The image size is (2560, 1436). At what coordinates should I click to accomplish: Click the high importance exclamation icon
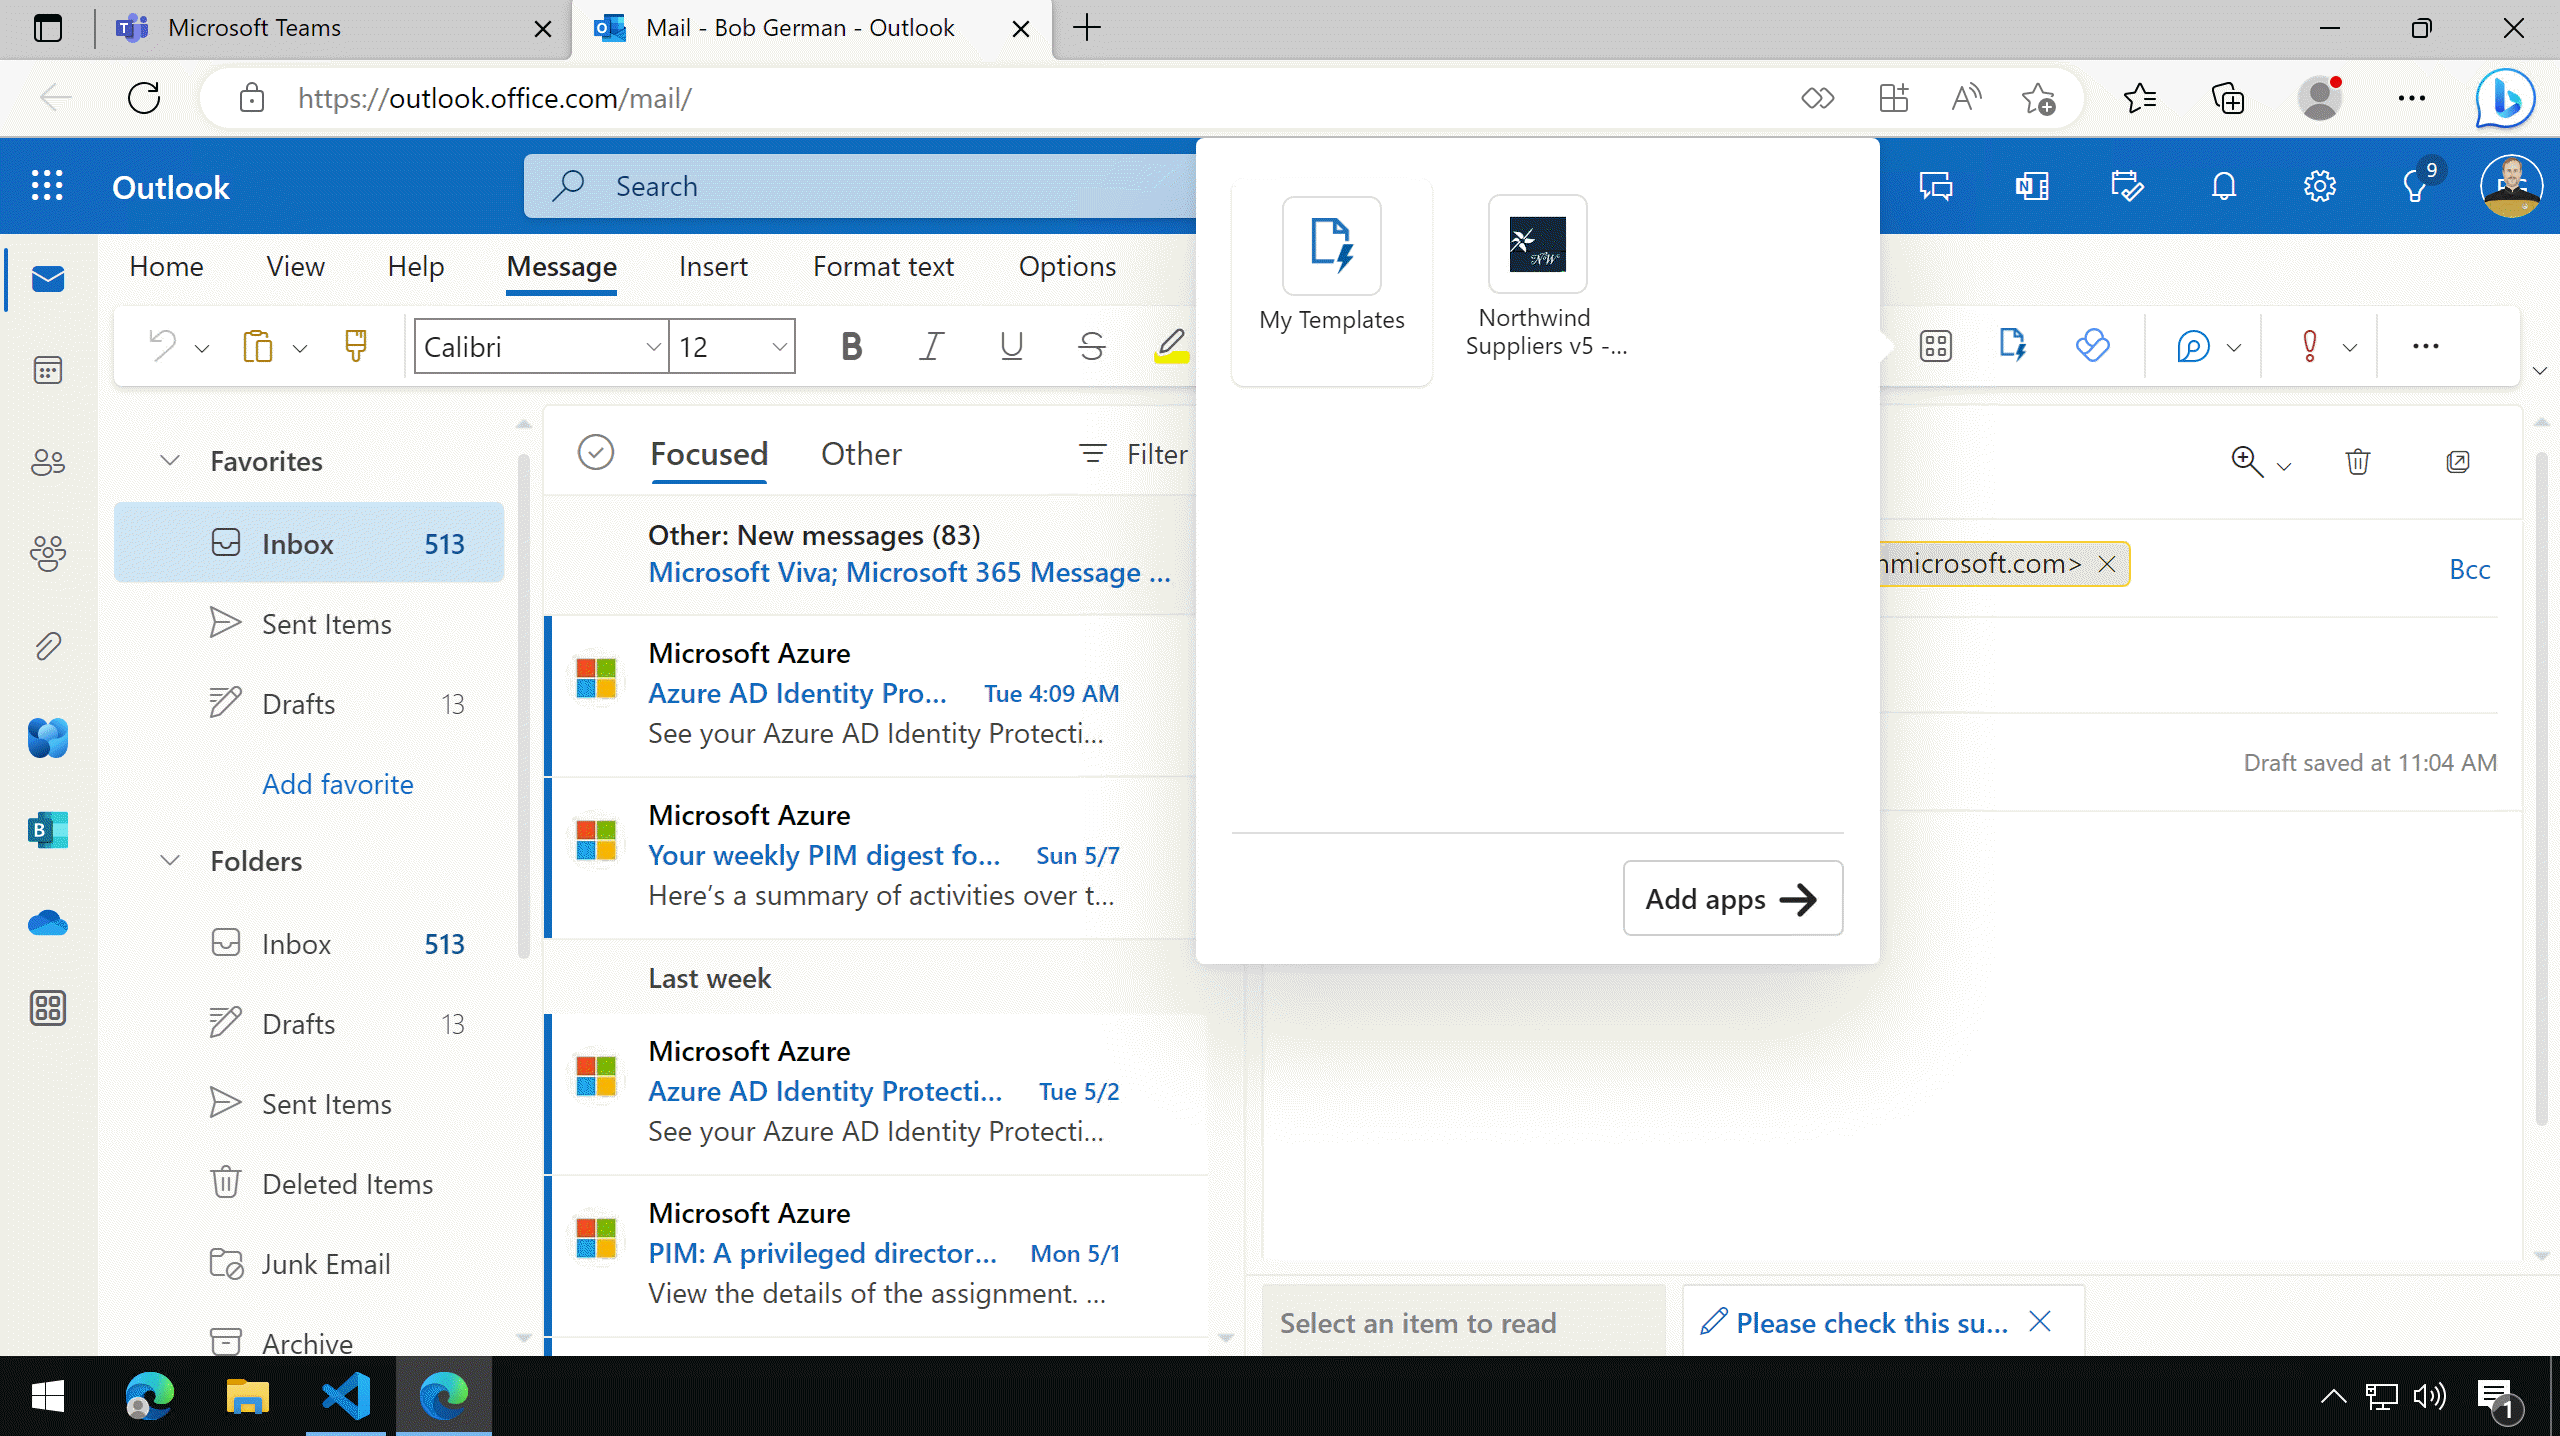coord(2310,346)
